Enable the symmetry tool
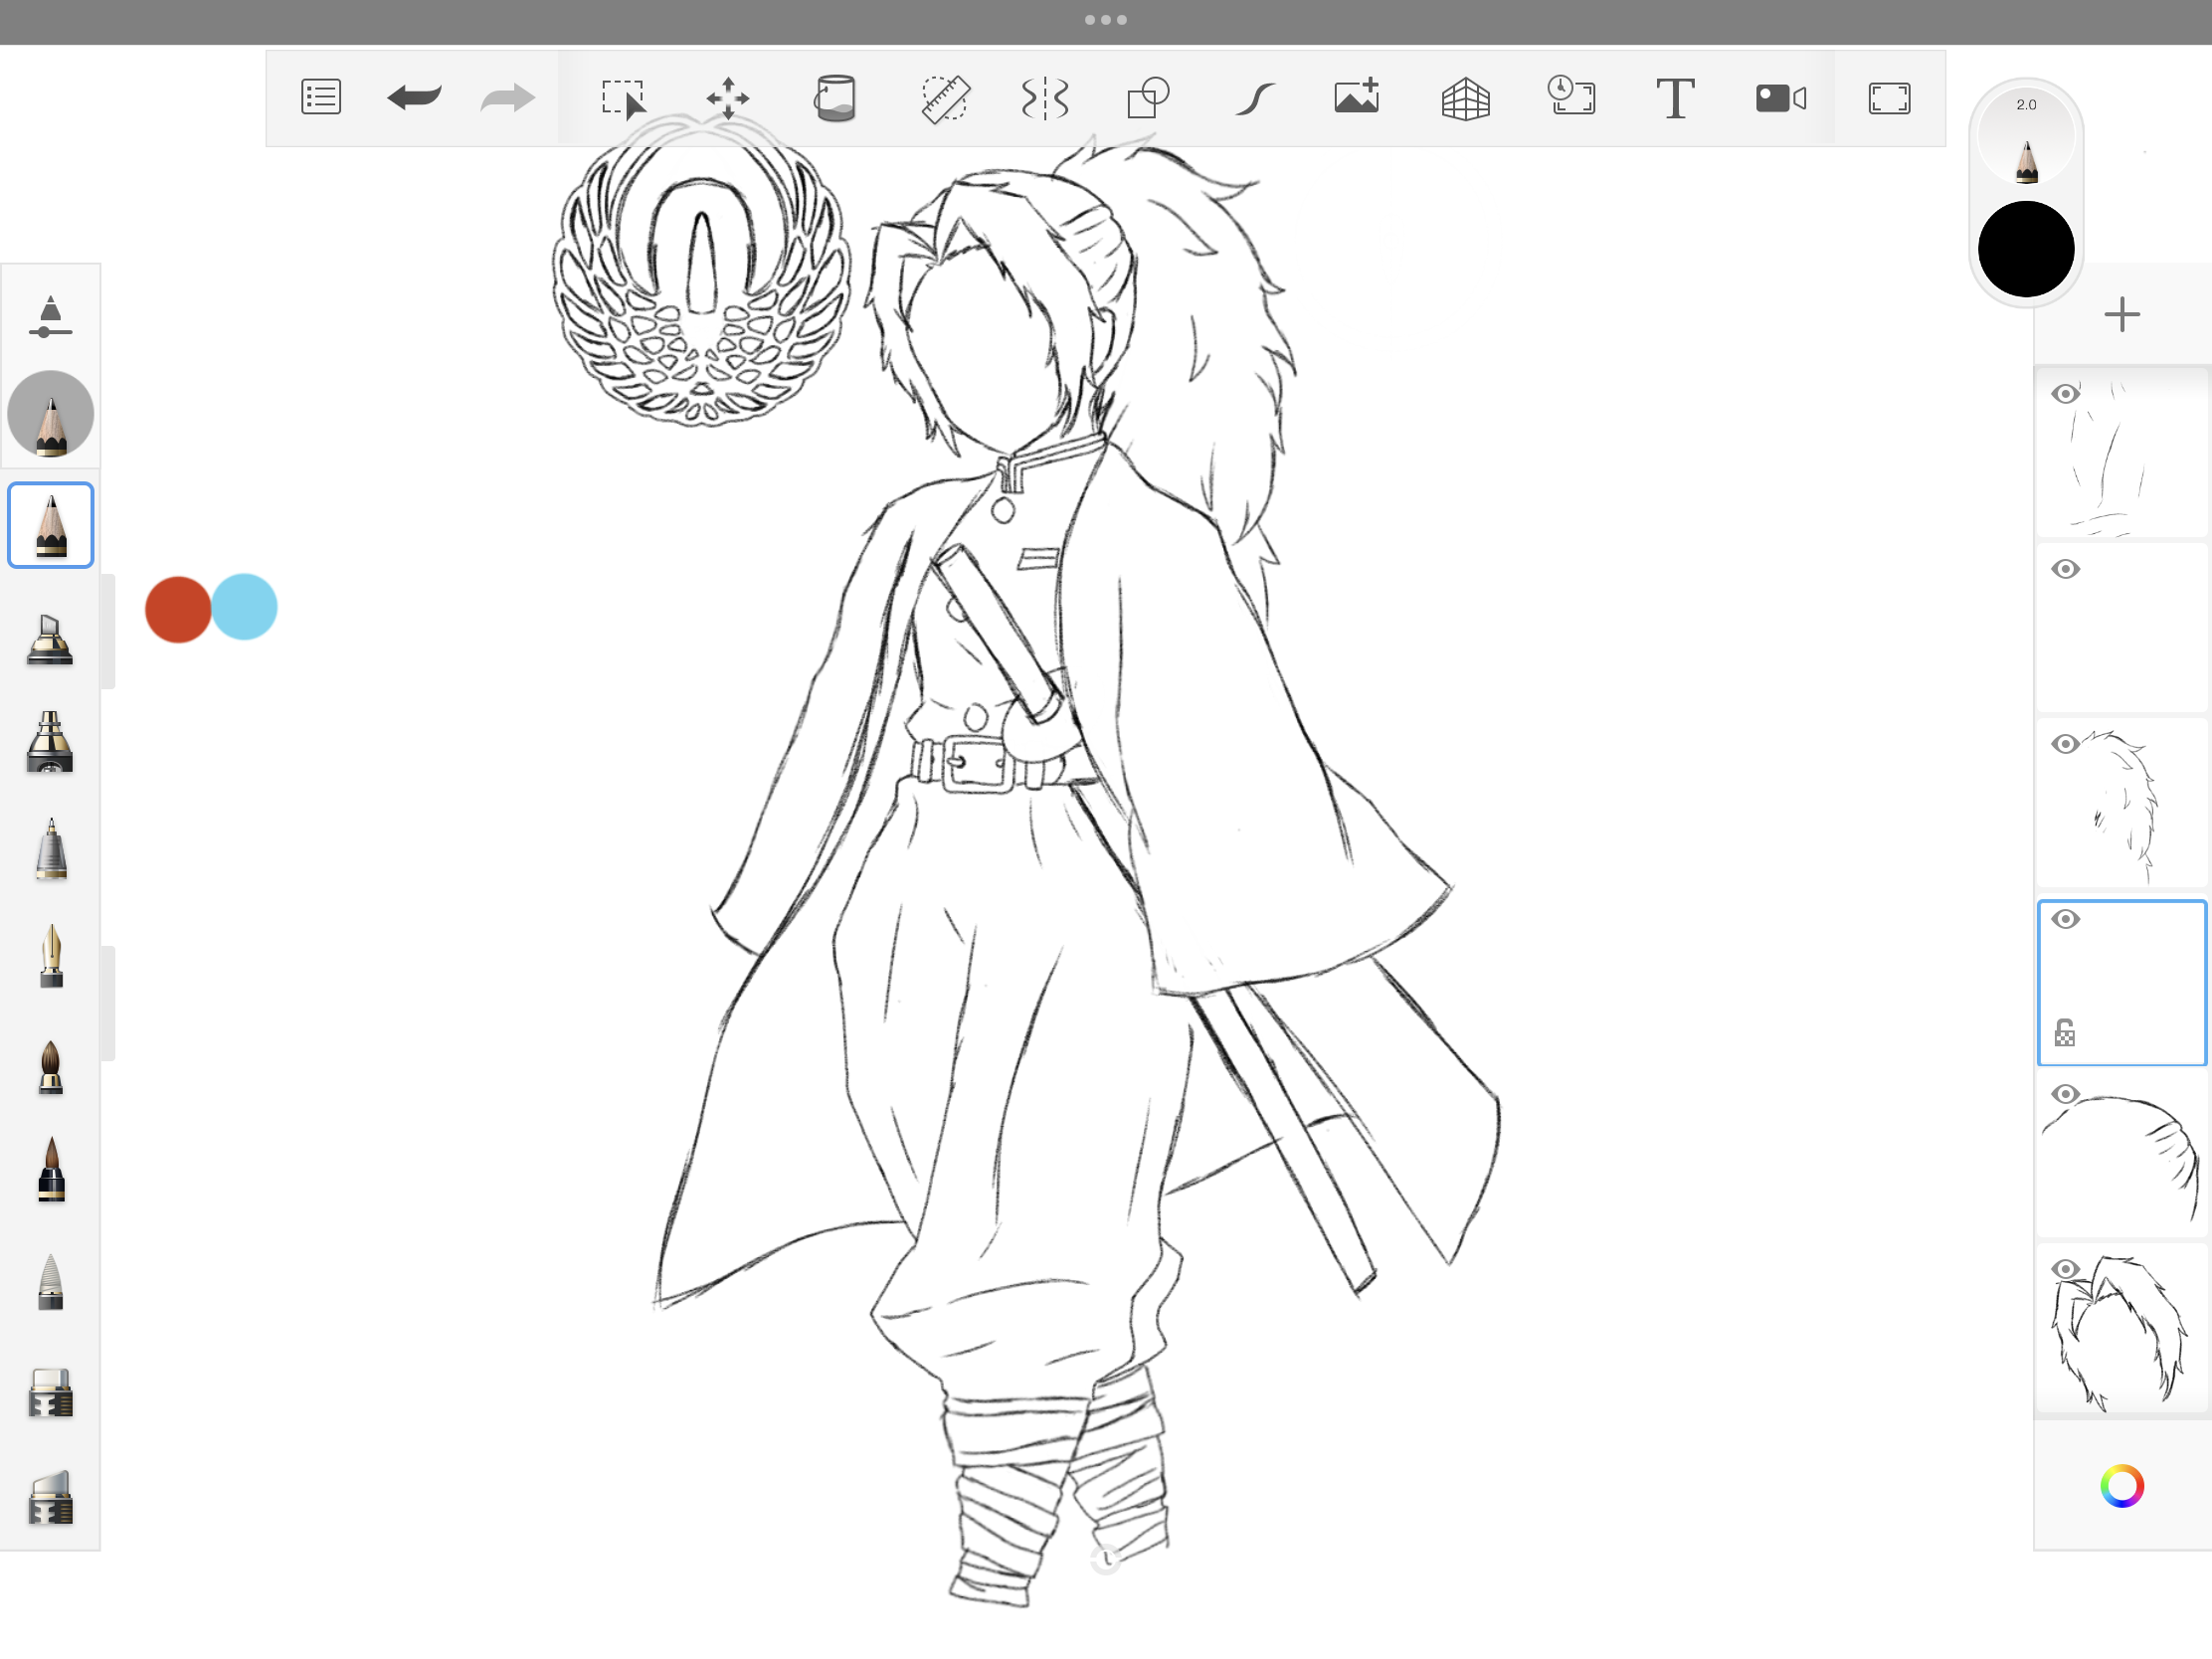The width and height of the screenshot is (2212, 1659). click(x=1045, y=98)
